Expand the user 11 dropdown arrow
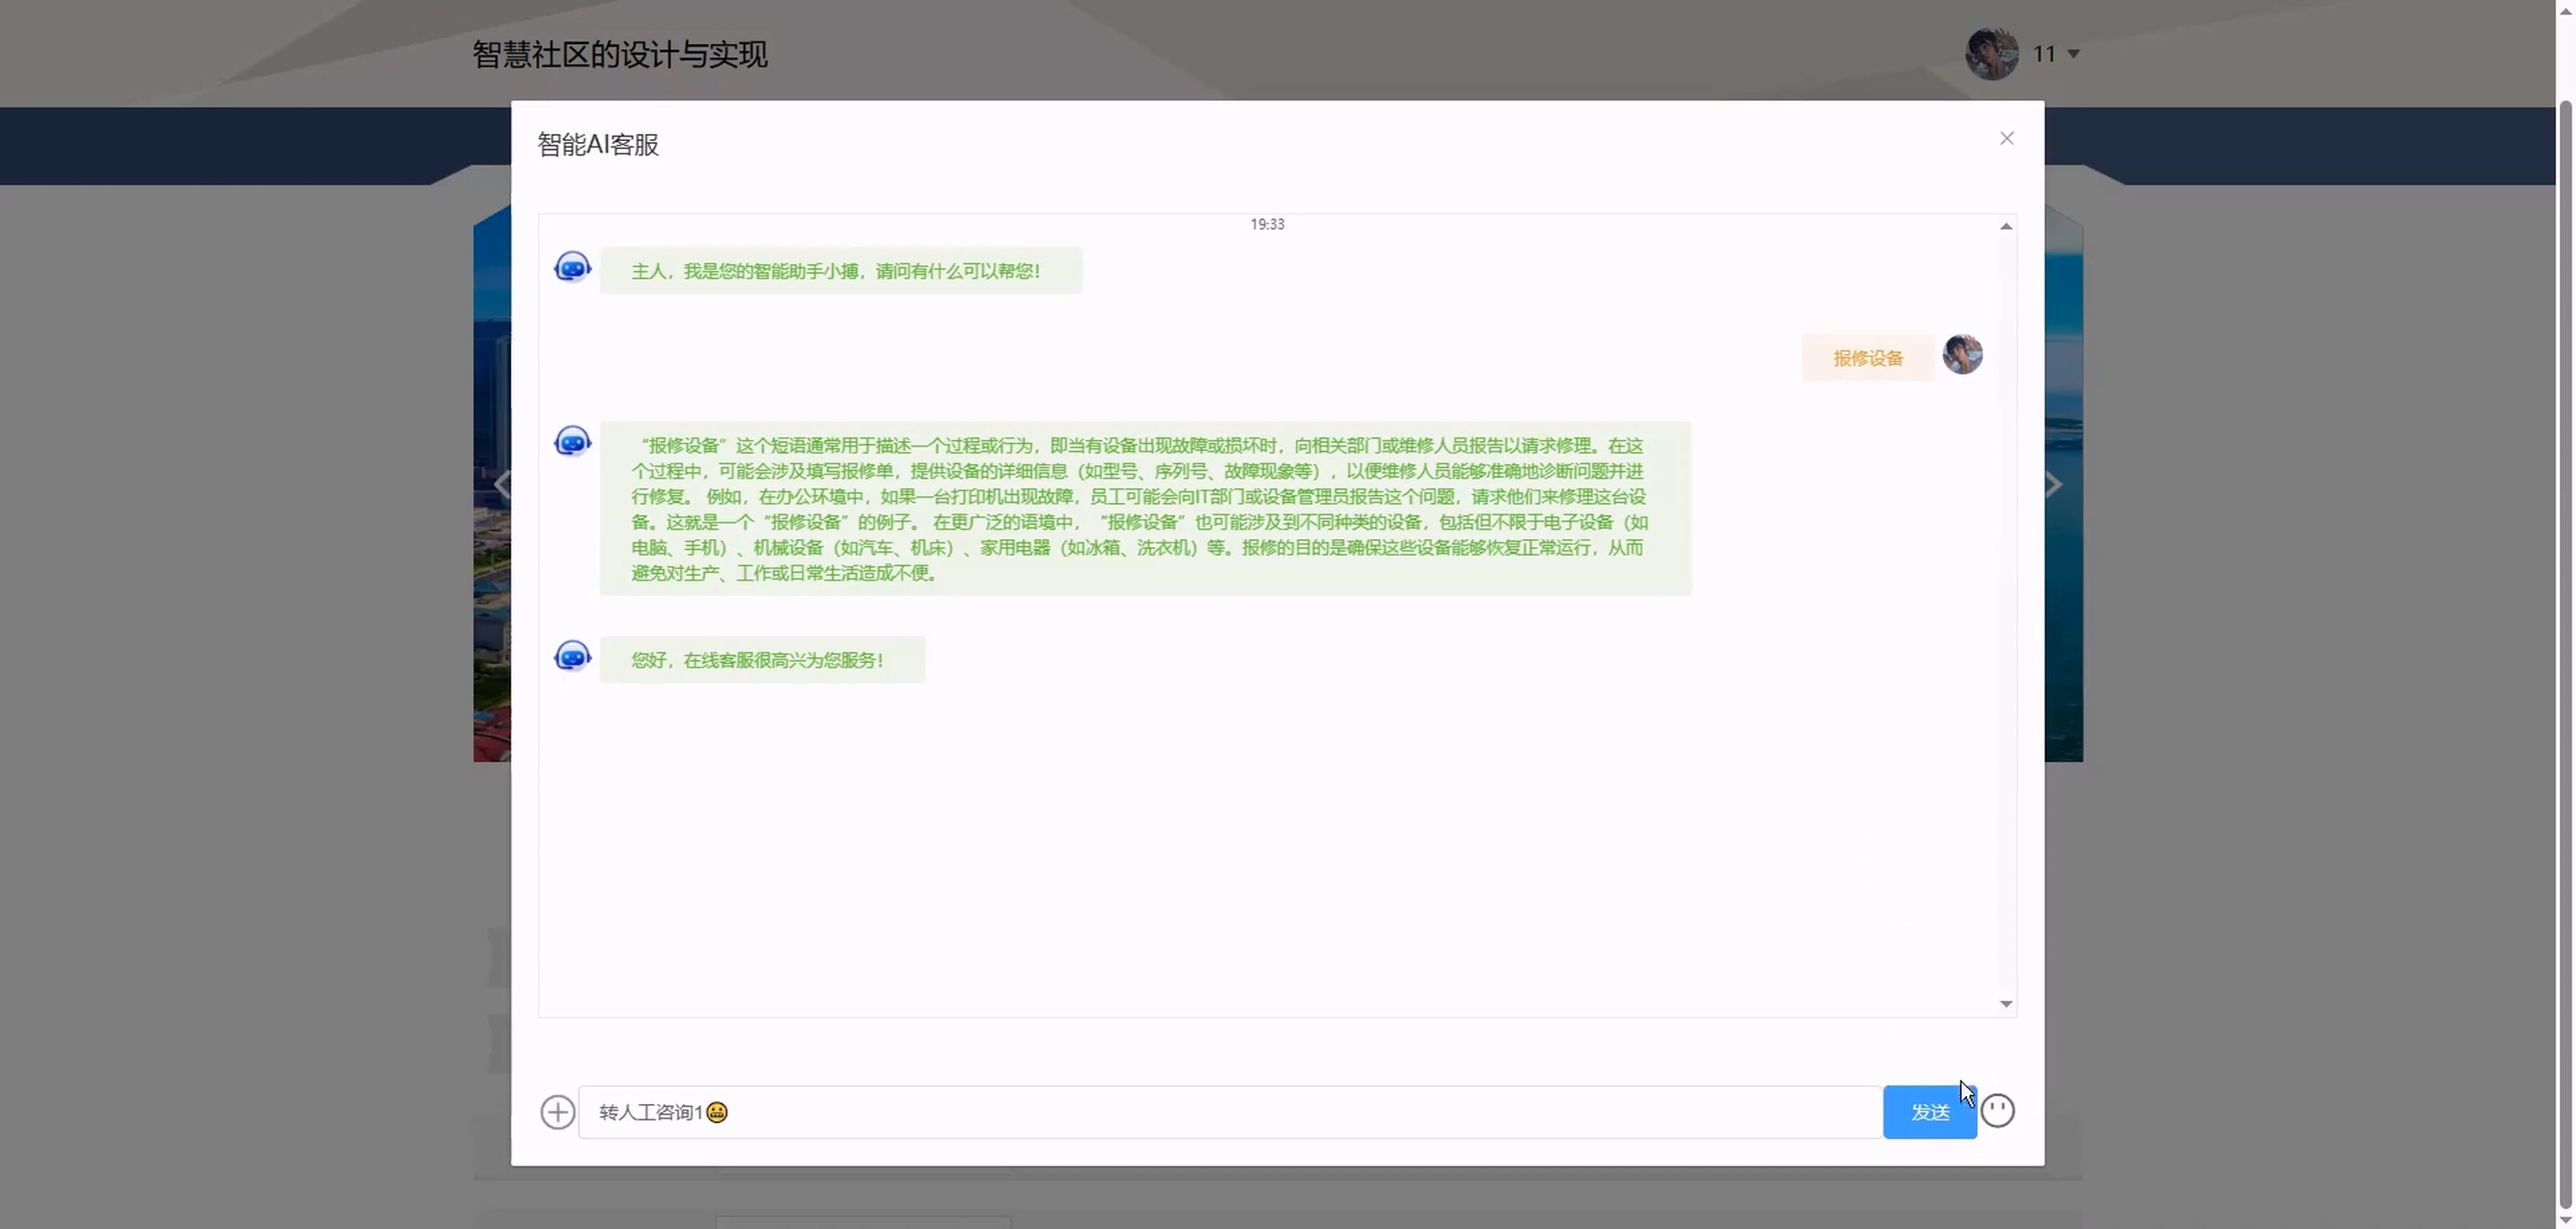 click(x=2073, y=54)
